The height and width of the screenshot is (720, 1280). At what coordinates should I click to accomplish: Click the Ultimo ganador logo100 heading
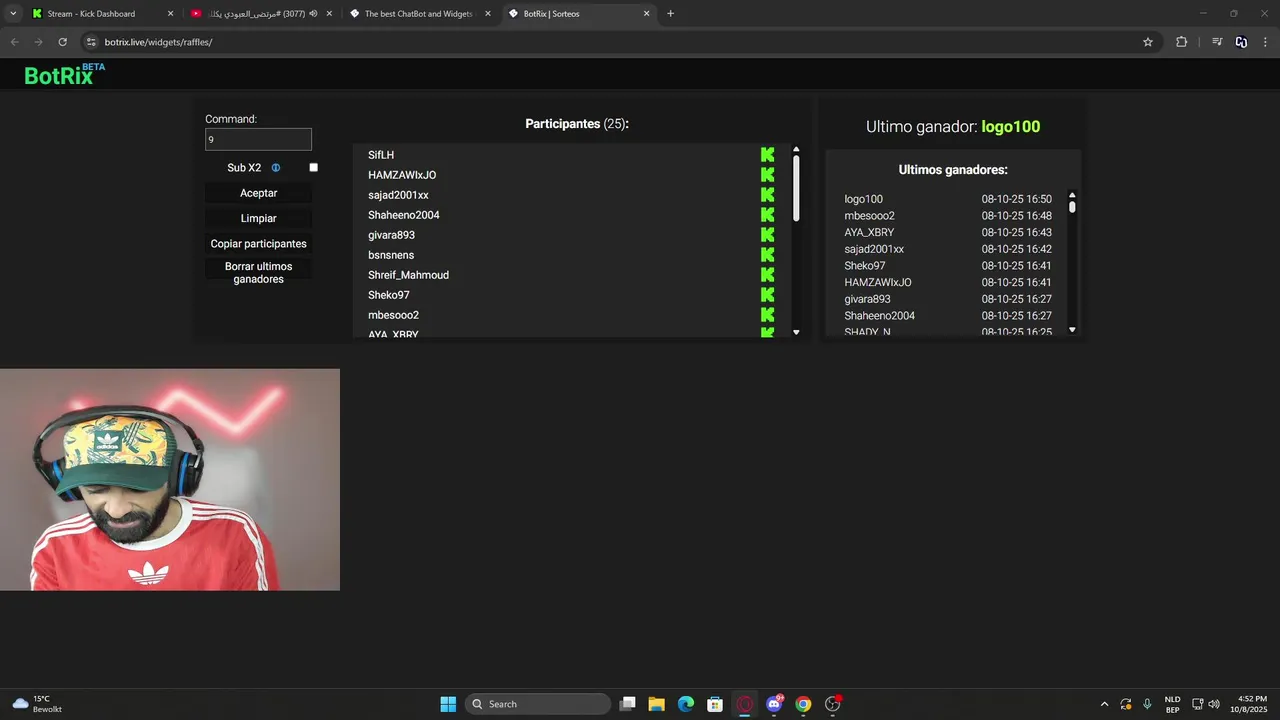point(953,127)
